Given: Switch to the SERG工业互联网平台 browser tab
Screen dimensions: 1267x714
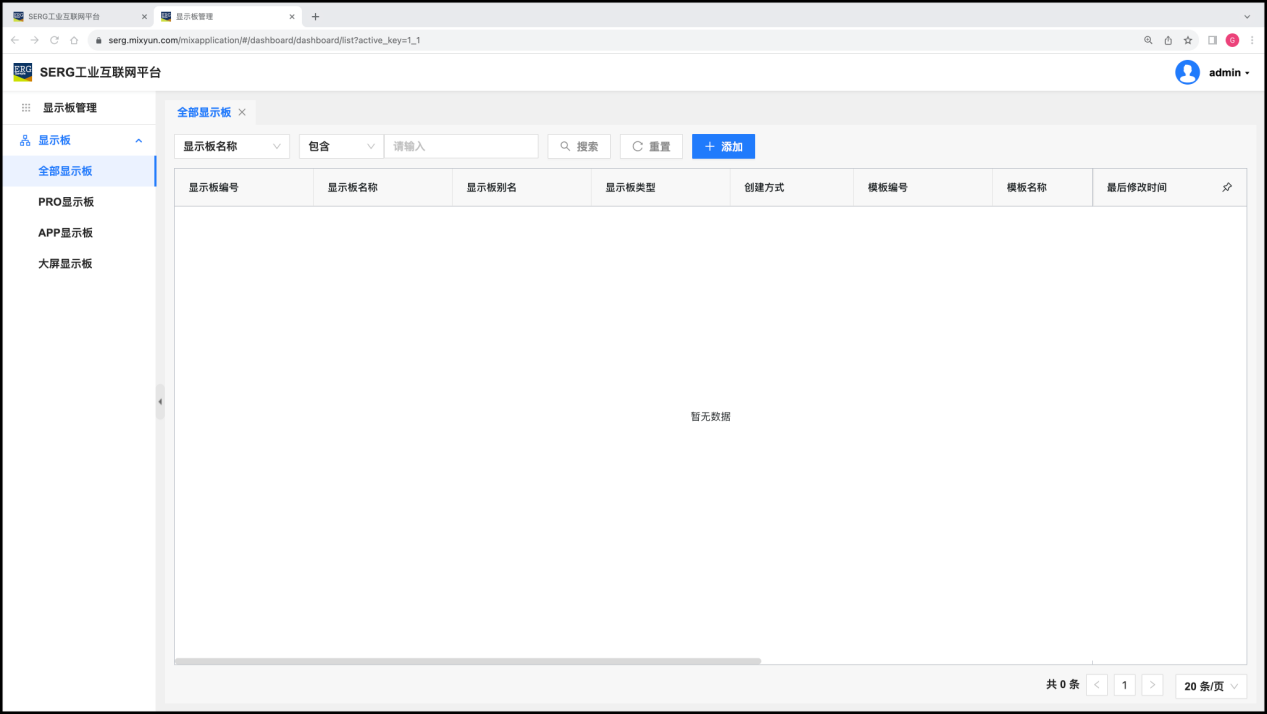Looking at the screenshot, I should pyautogui.click(x=70, y=16).
